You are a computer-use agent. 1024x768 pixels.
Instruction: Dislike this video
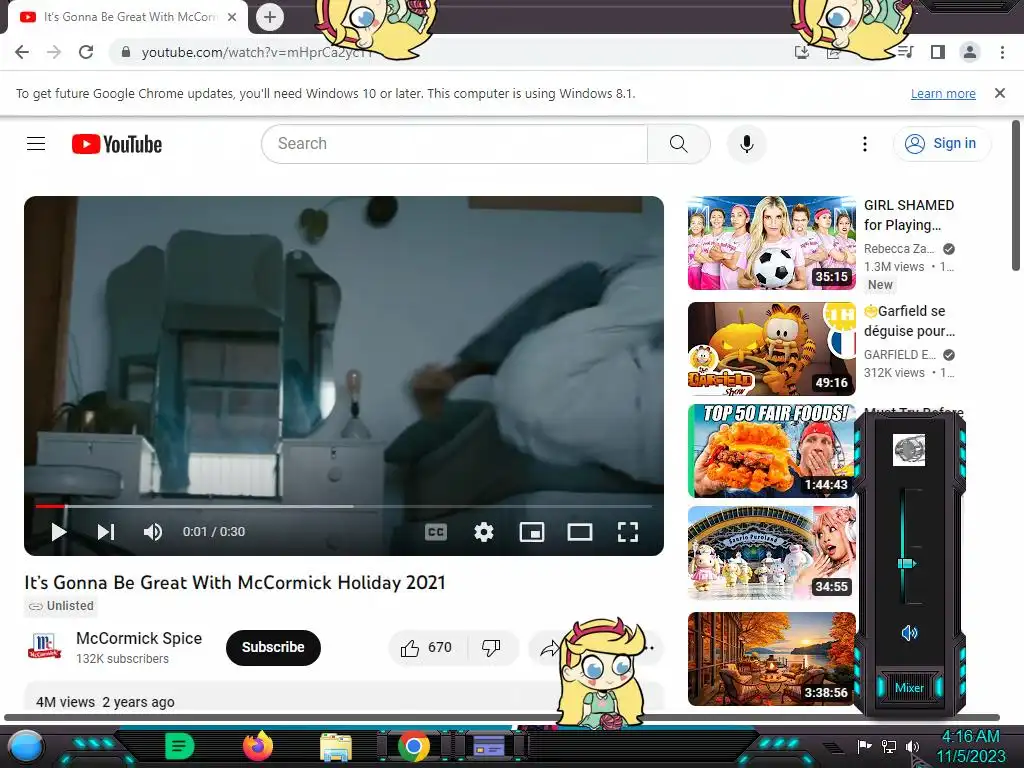click(491, 647)
